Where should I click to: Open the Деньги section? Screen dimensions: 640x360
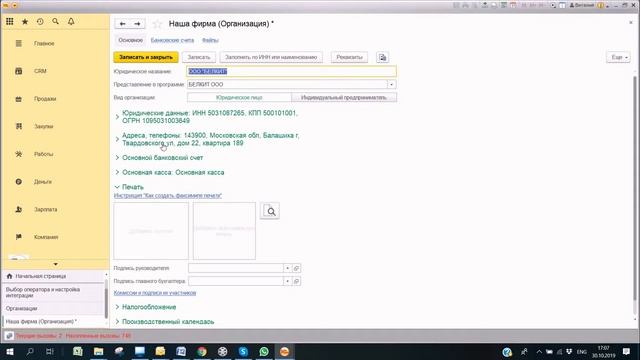[x=42, y=182]
